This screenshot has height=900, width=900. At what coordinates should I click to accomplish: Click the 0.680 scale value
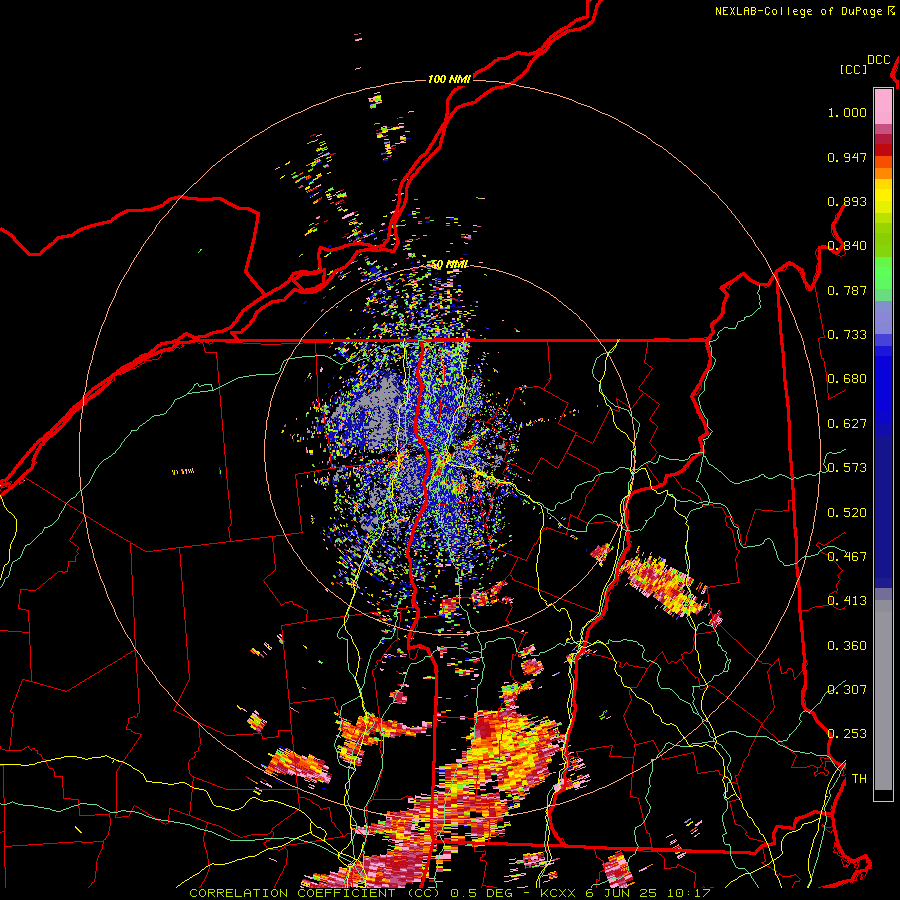tap(847, 379)
